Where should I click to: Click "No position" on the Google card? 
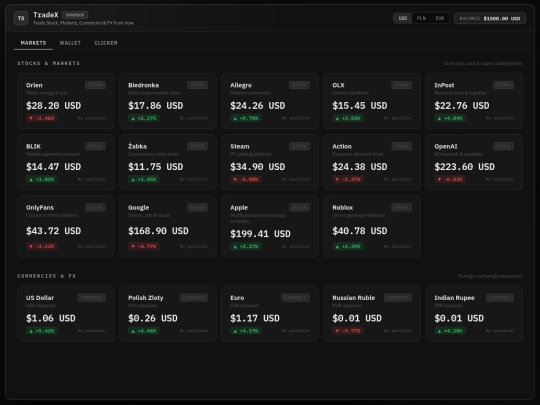pyautogui.click(x=194, y=246)
